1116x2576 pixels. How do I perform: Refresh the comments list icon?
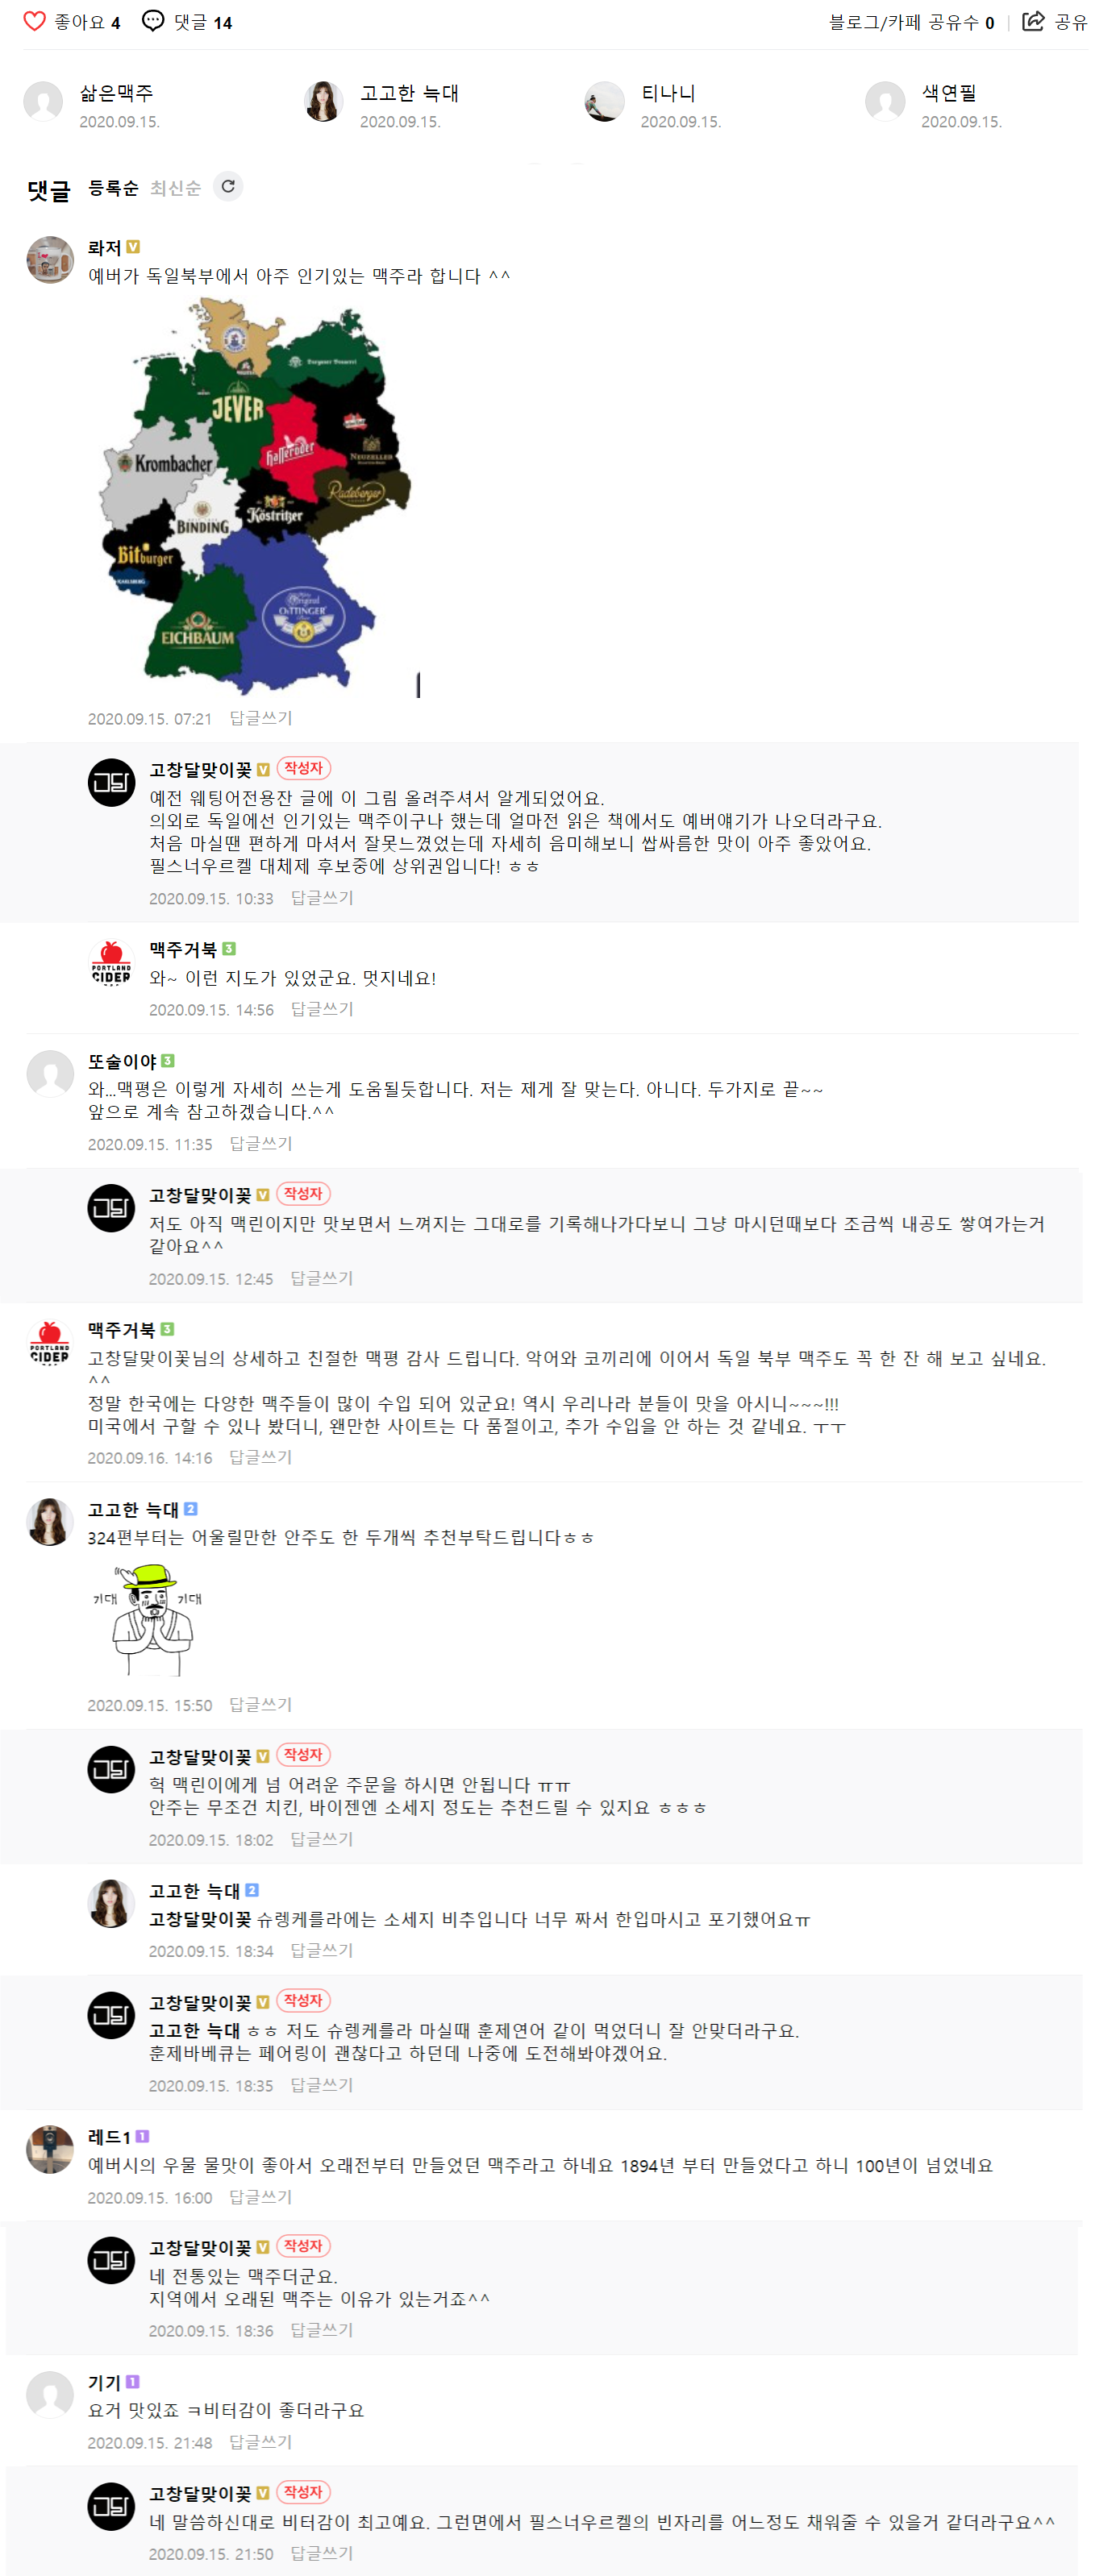coord(228,187)
